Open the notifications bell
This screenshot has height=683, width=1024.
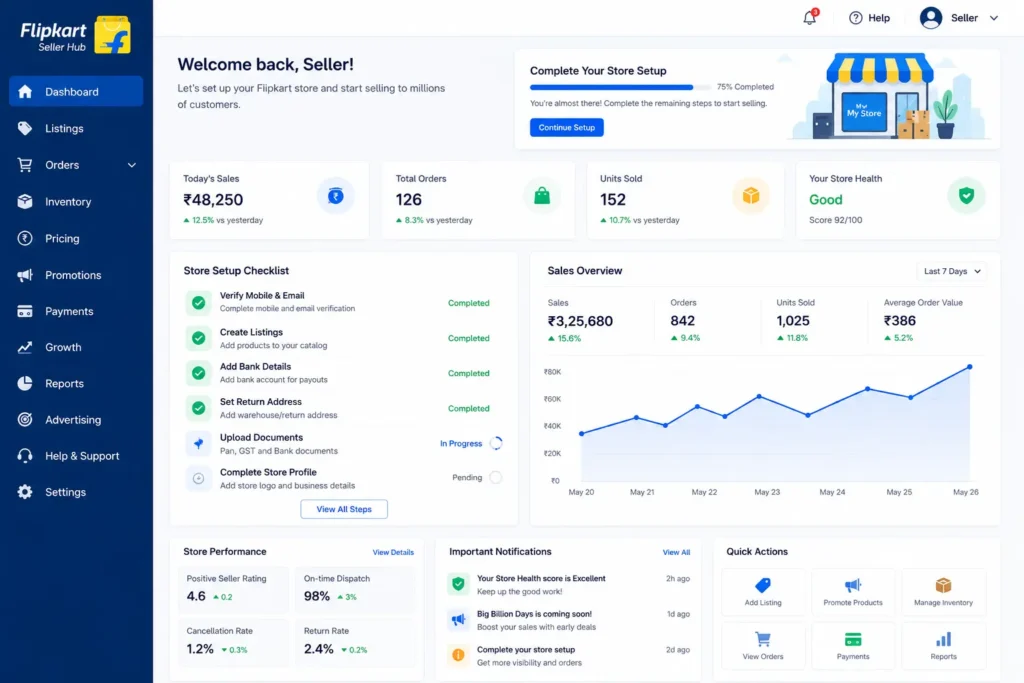point(809,18)
